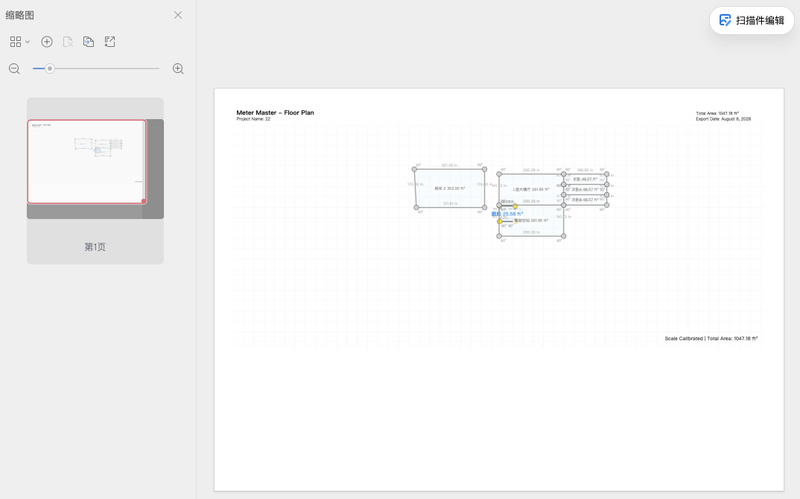Close the 缩略图 thumbnail panel
Viewport: 800px width, 499px height.
coord(178,15)
